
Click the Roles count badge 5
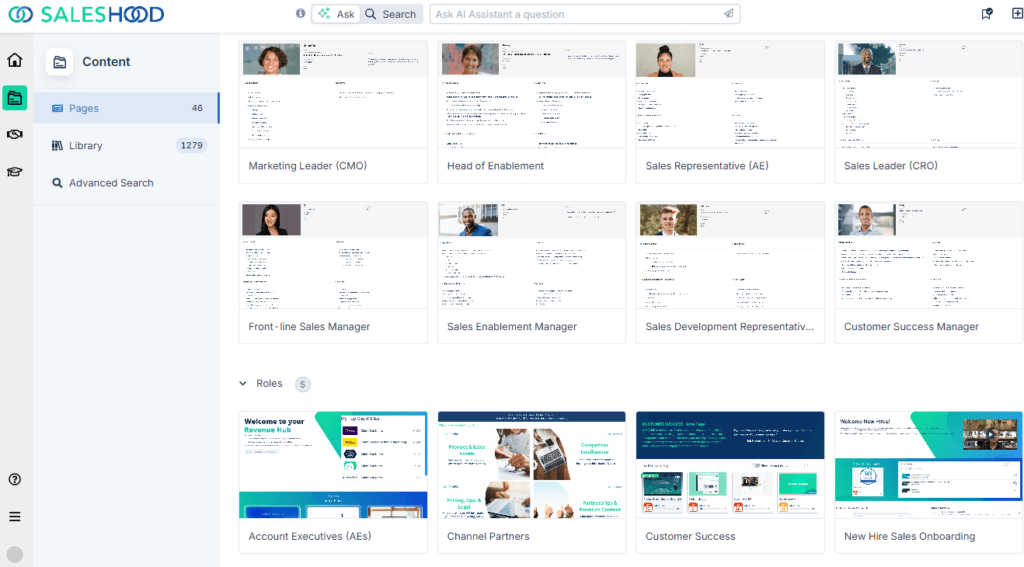click(x=302, y=384)
